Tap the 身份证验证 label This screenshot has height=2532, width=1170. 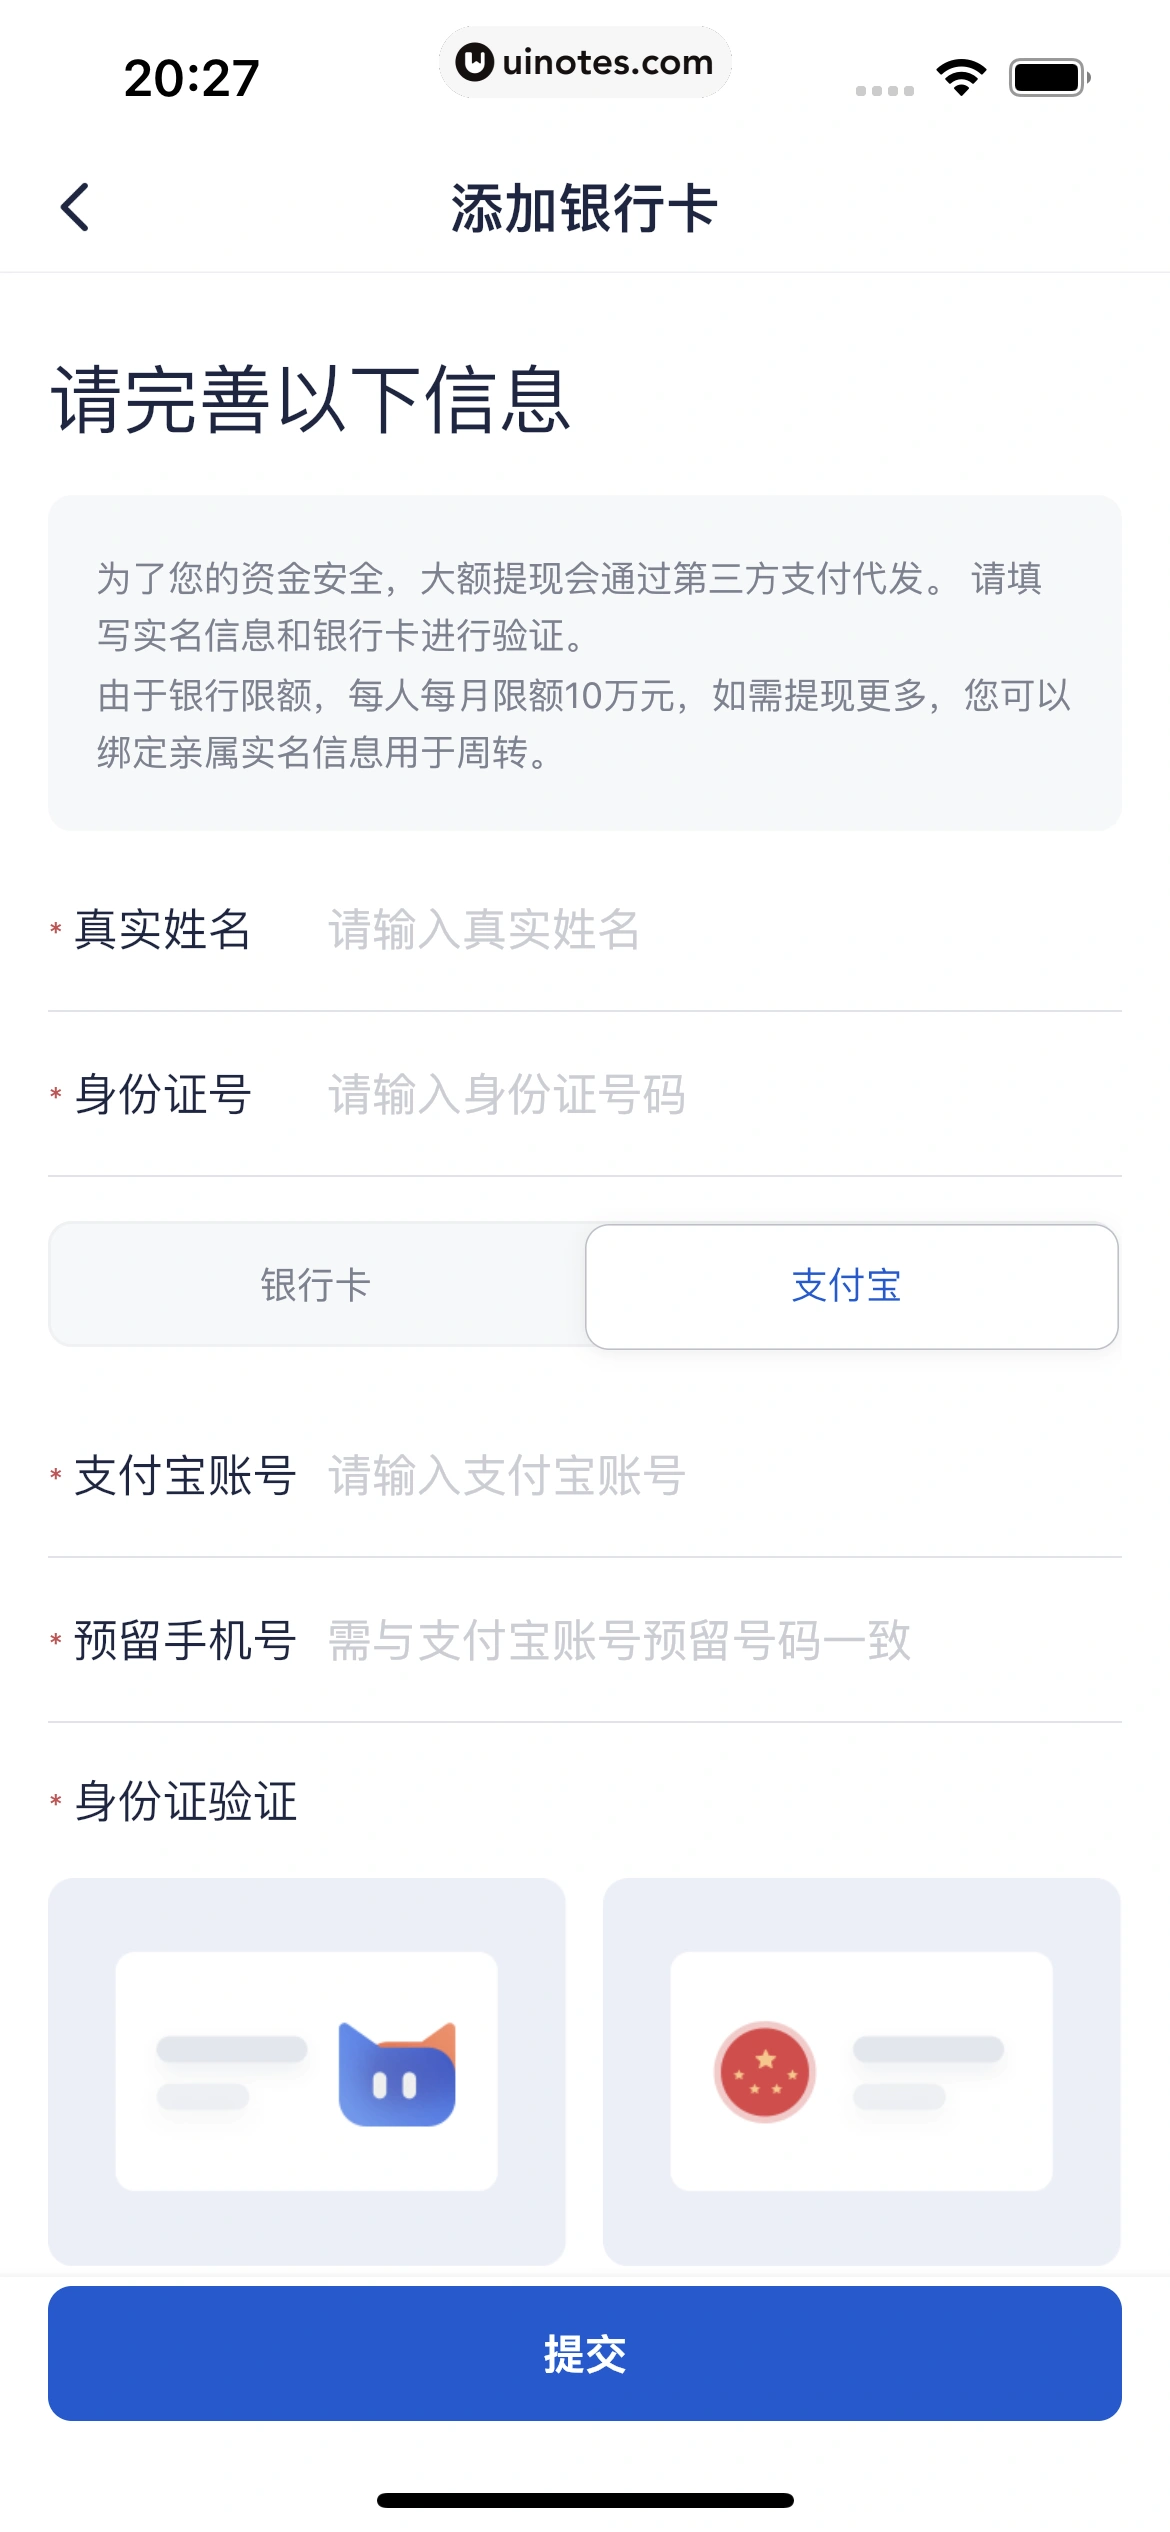[x=186, y=1801]
